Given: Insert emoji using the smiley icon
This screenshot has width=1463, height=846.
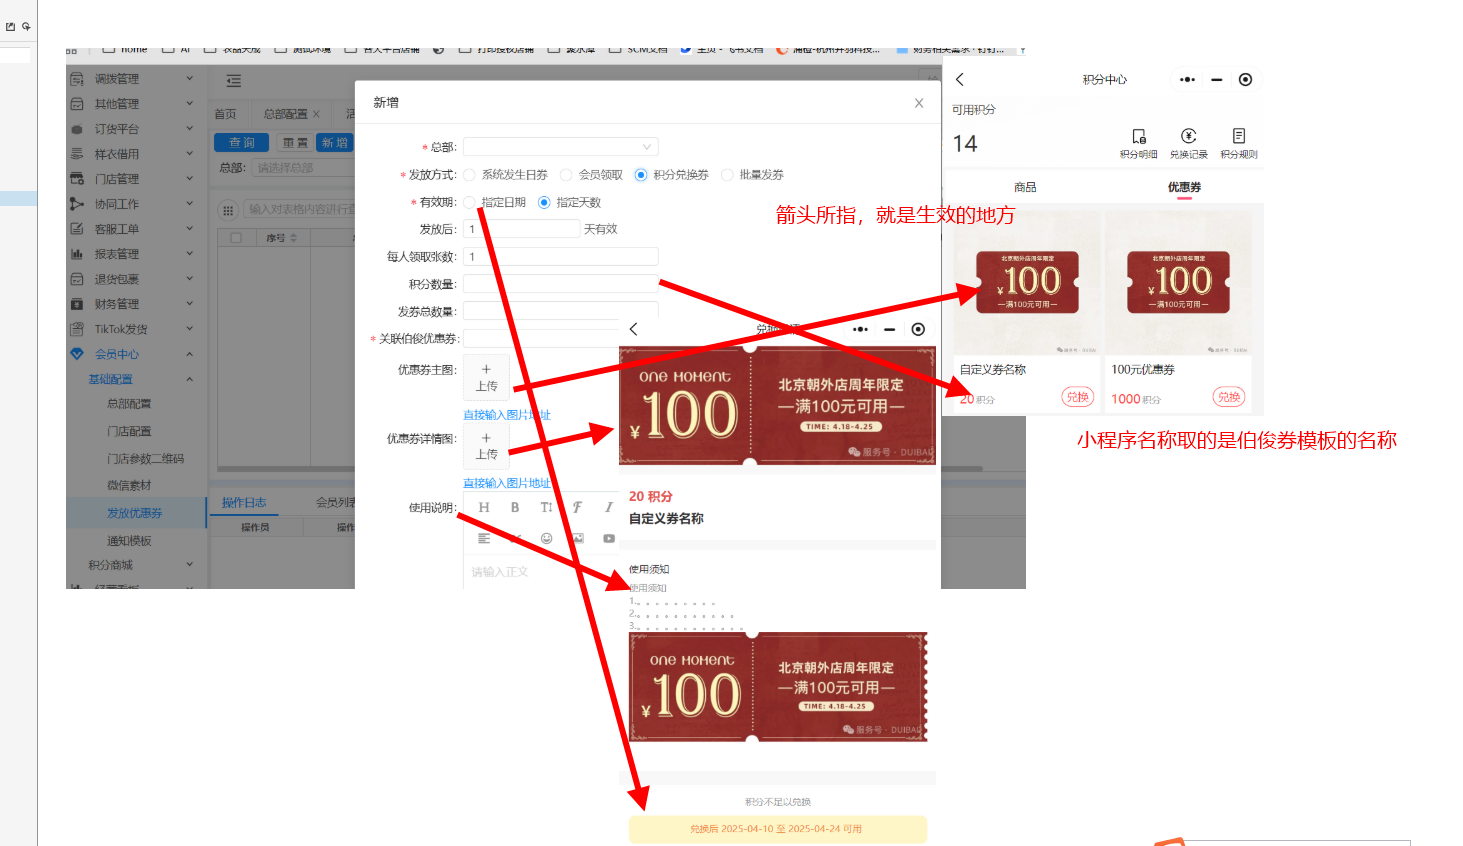Looking at the screenshot, I should 546,538.
